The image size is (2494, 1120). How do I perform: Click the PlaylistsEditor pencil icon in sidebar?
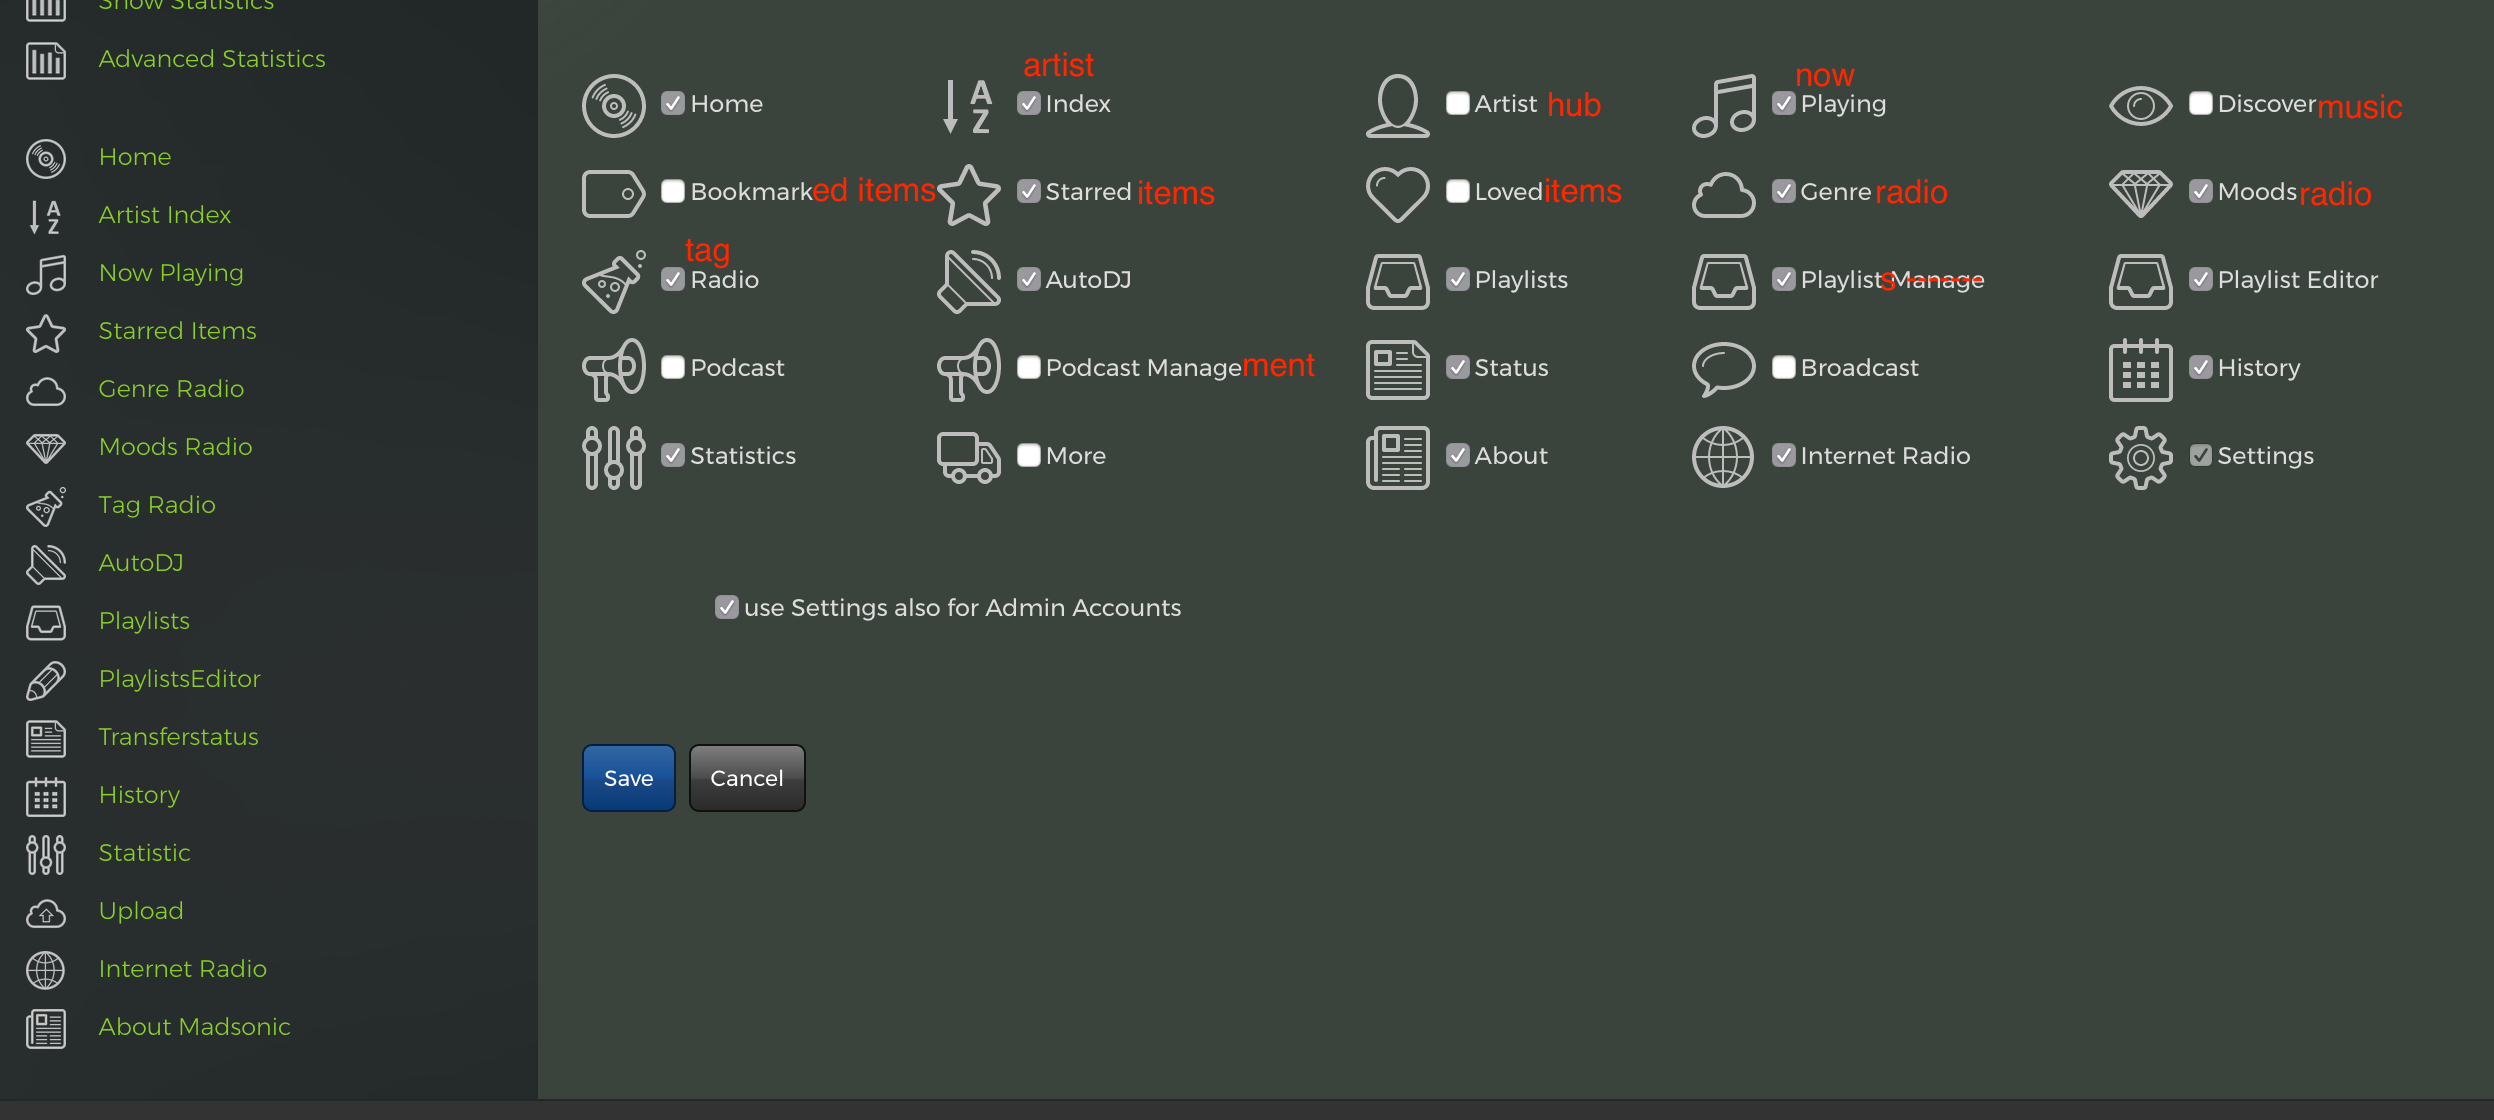click(x=46, y=680)
